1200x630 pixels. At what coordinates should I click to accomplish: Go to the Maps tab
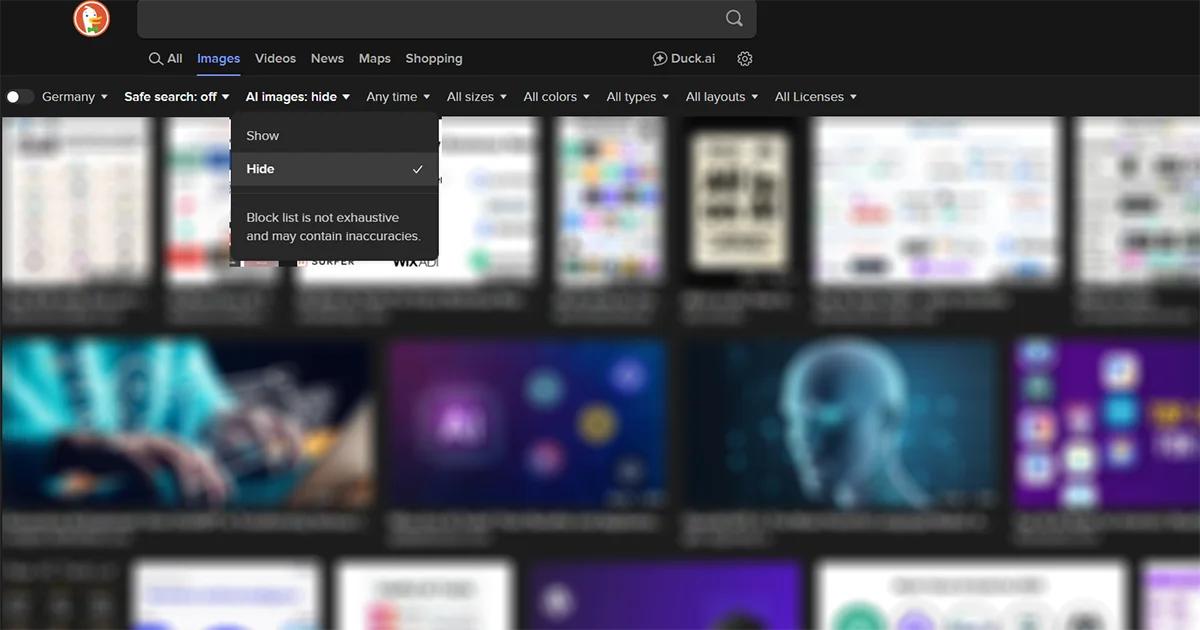click(375, 59)
